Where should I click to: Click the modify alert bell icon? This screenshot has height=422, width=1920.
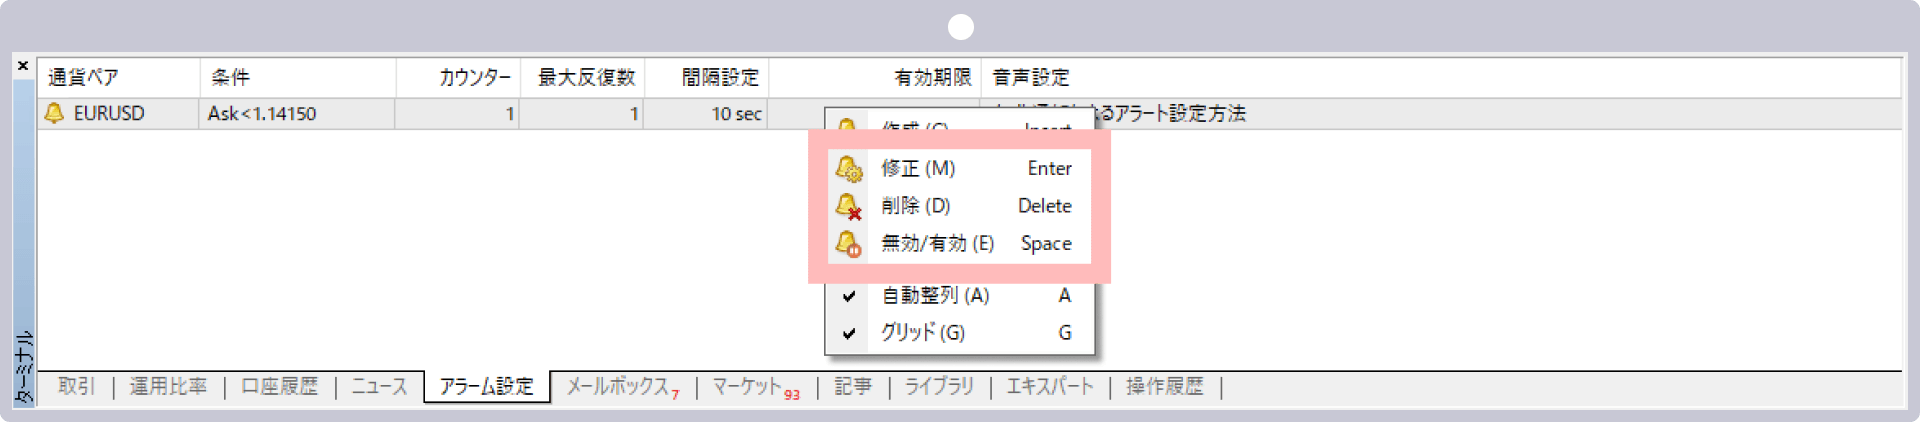[849, 168]
